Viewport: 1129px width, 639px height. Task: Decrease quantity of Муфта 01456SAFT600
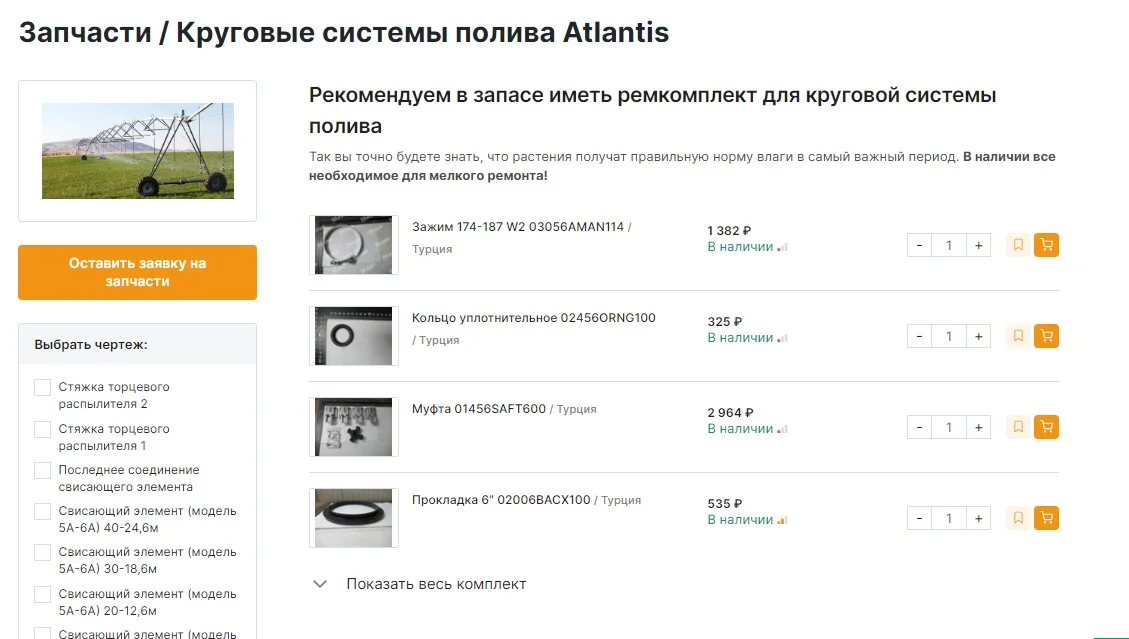click(919, 427)
